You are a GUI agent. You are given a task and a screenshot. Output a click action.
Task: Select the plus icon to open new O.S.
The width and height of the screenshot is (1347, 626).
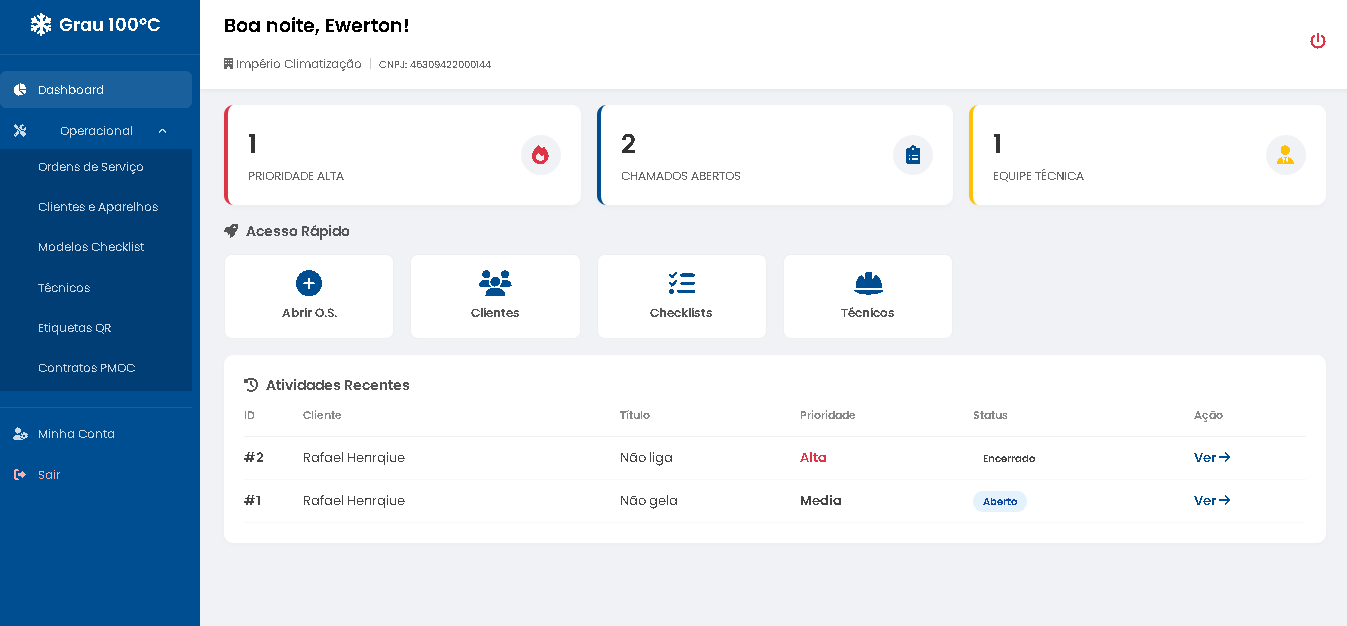click(x=308, y=283)
